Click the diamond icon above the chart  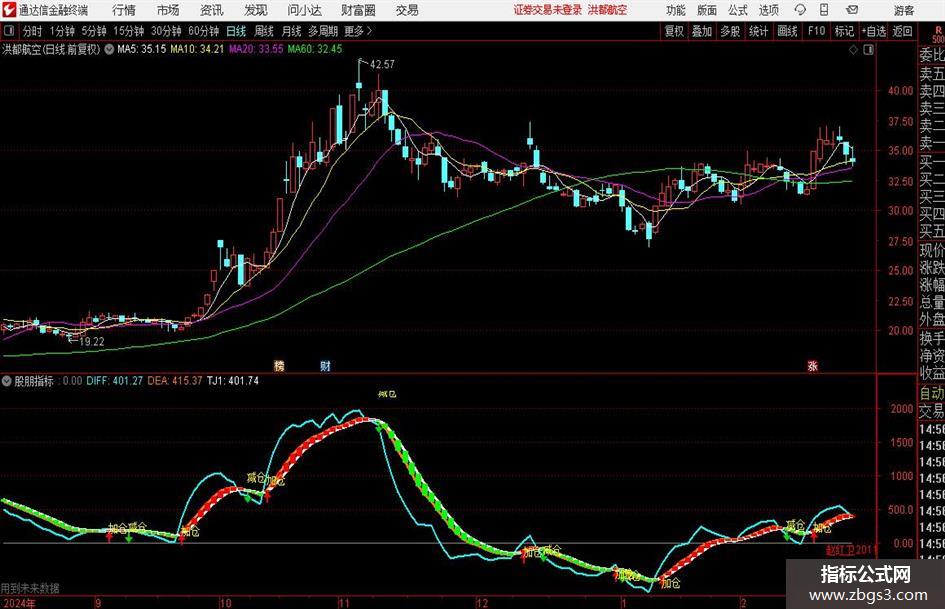tap(853, 49)
